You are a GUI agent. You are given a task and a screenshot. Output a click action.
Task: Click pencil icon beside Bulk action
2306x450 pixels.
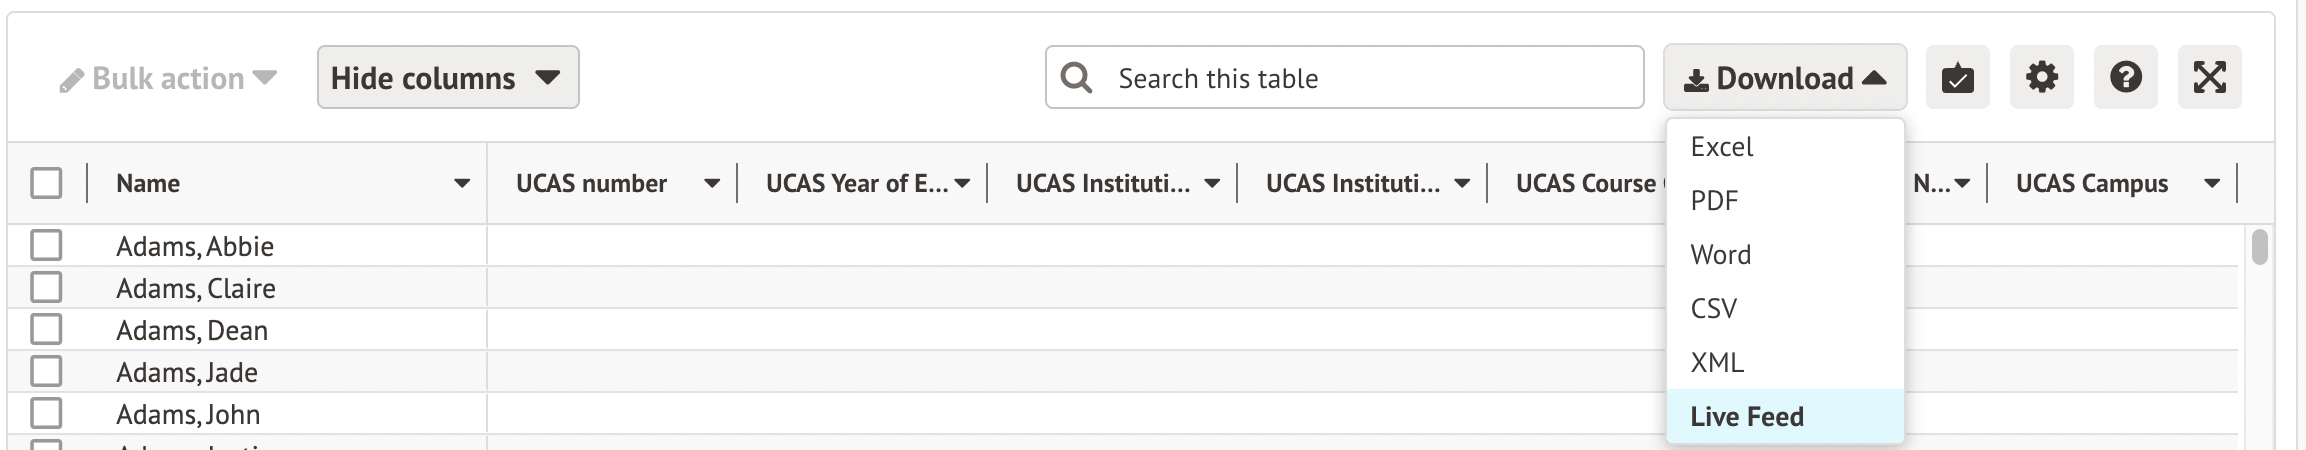pyautogui.click(x=71, y=80)
